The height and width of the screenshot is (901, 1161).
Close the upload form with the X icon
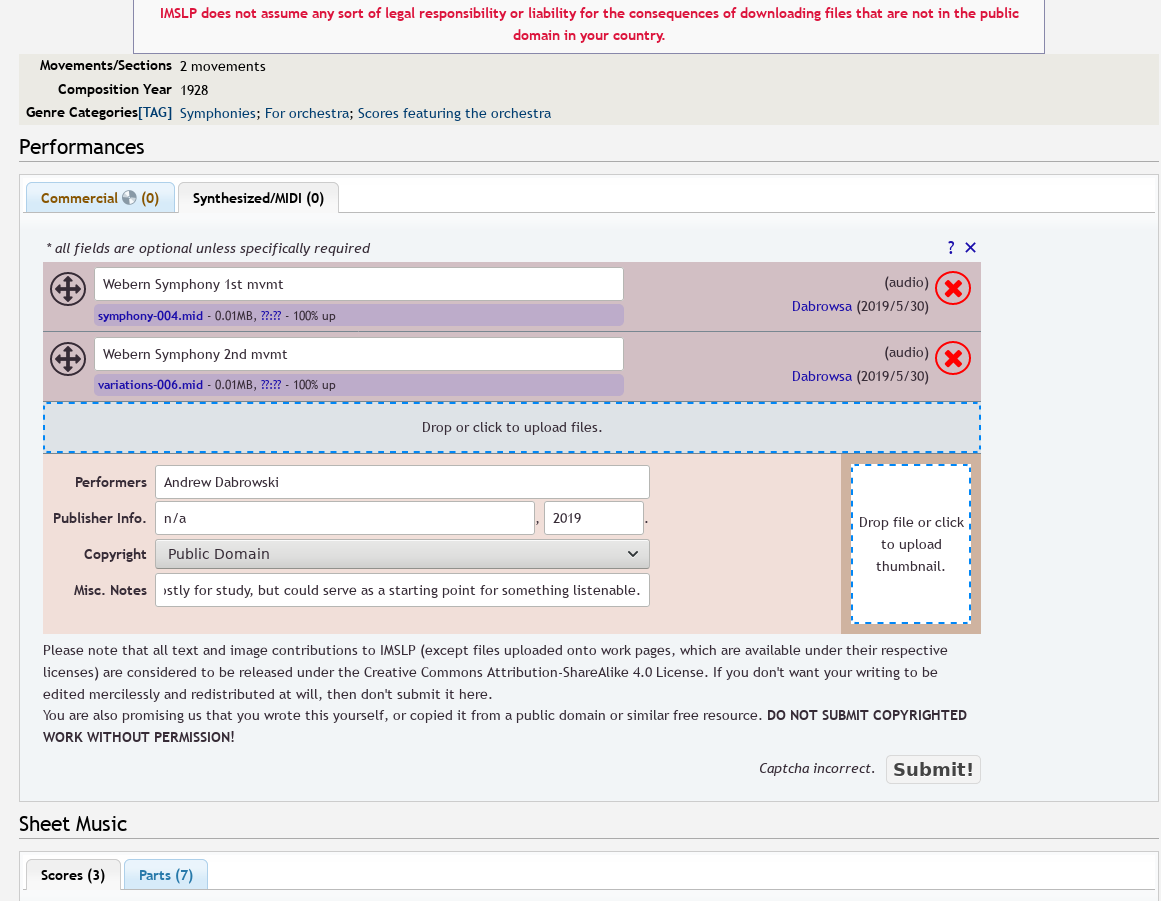tap(970, 247)
